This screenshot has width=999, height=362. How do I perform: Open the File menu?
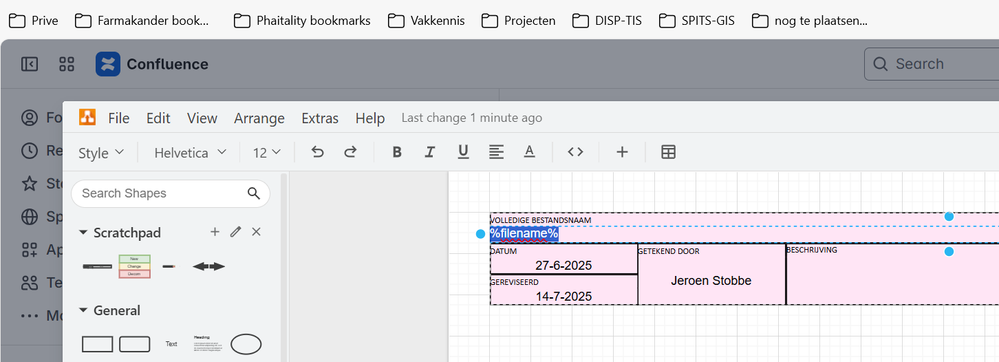(119, 118)
